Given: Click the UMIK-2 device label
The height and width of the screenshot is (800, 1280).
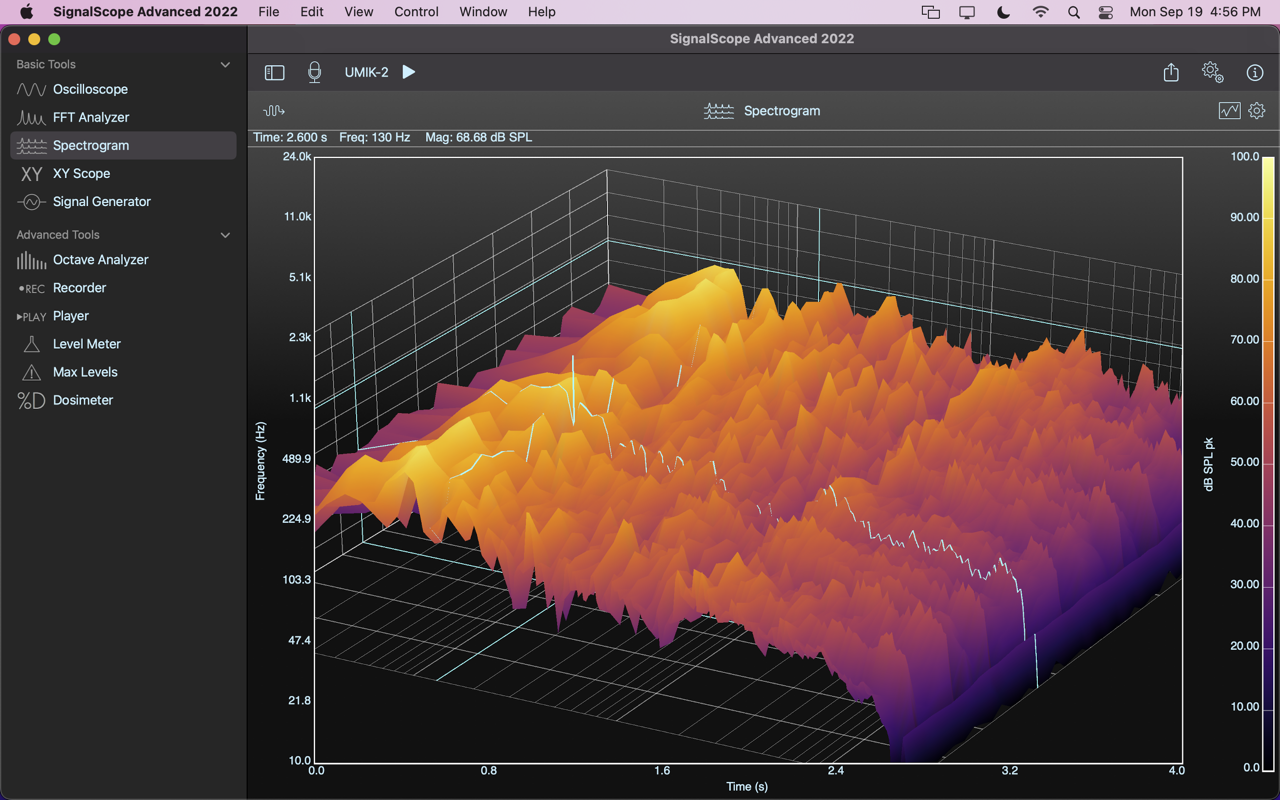Looking at the screenshot, I should (x=366, y=72).
